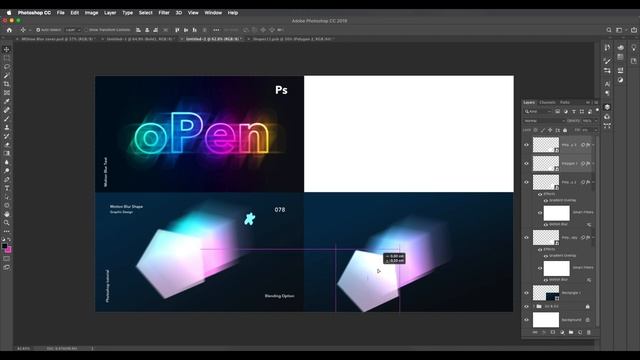The height and width of the screenshot is (360, 640).
Task: Create a new group with folder icon
Action: pos(571,332)
